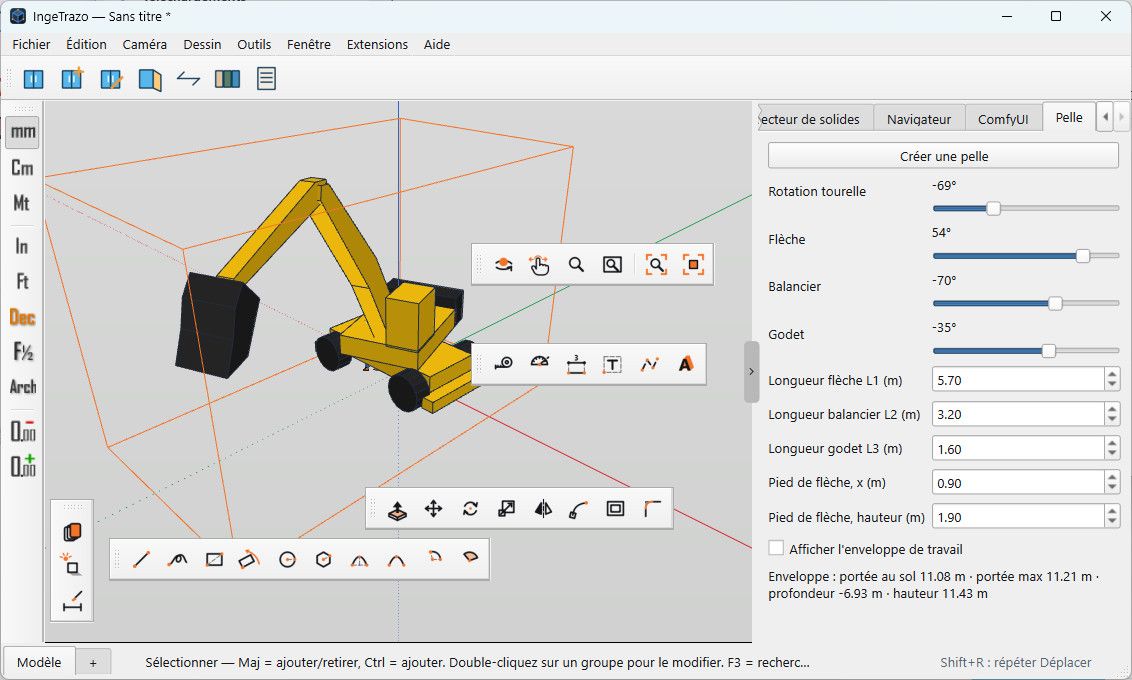Switch the unit format to Dec
The width and height of the screenshot is (1132, 680).
(x=22, y=317)
